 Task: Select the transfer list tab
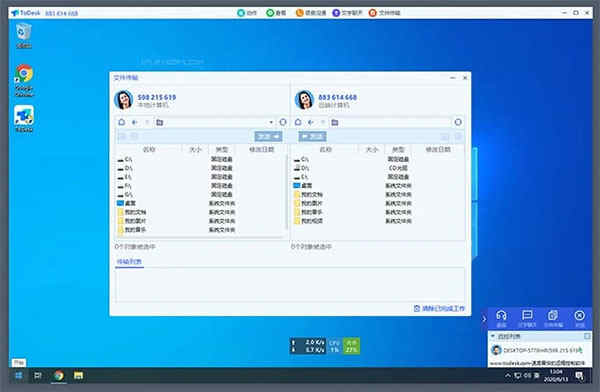pos(129,262)
